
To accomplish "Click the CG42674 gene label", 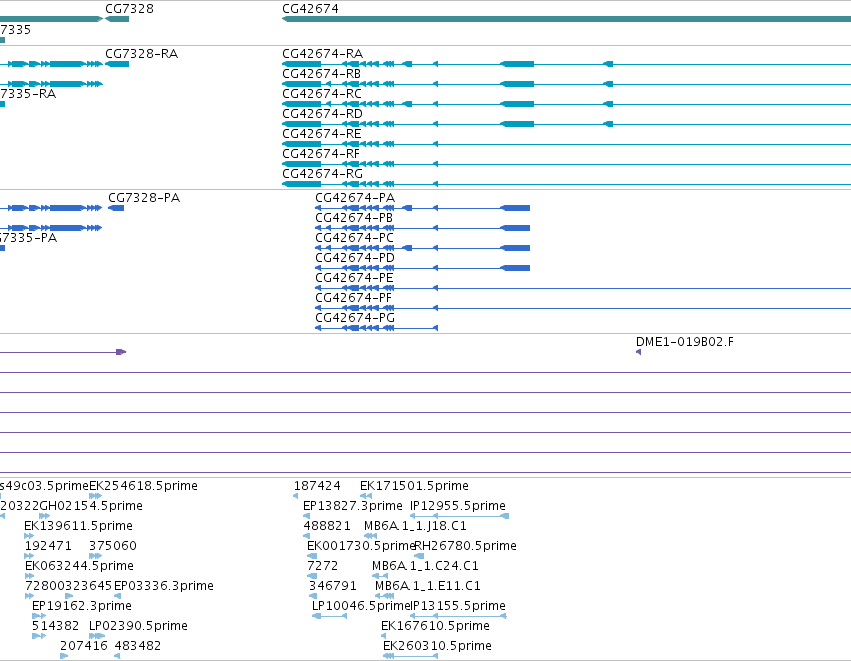I will pos(310,9).
